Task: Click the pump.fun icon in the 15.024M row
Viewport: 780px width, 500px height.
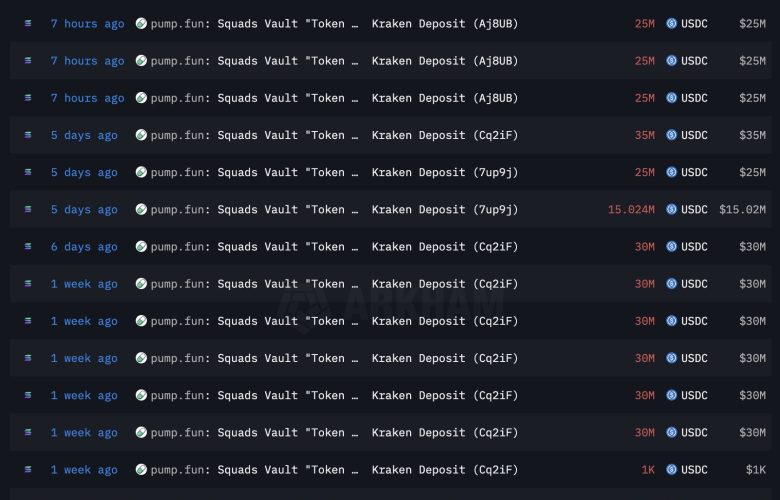Action: click(x=141, y=210)
